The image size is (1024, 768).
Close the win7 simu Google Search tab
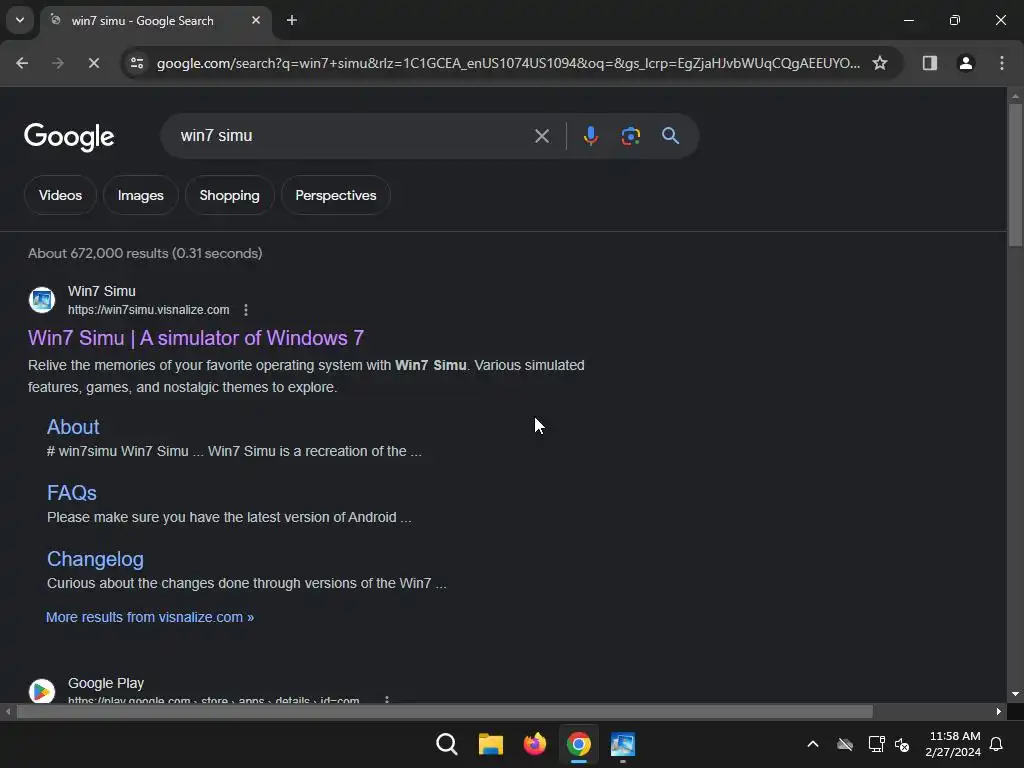(255, 20)
